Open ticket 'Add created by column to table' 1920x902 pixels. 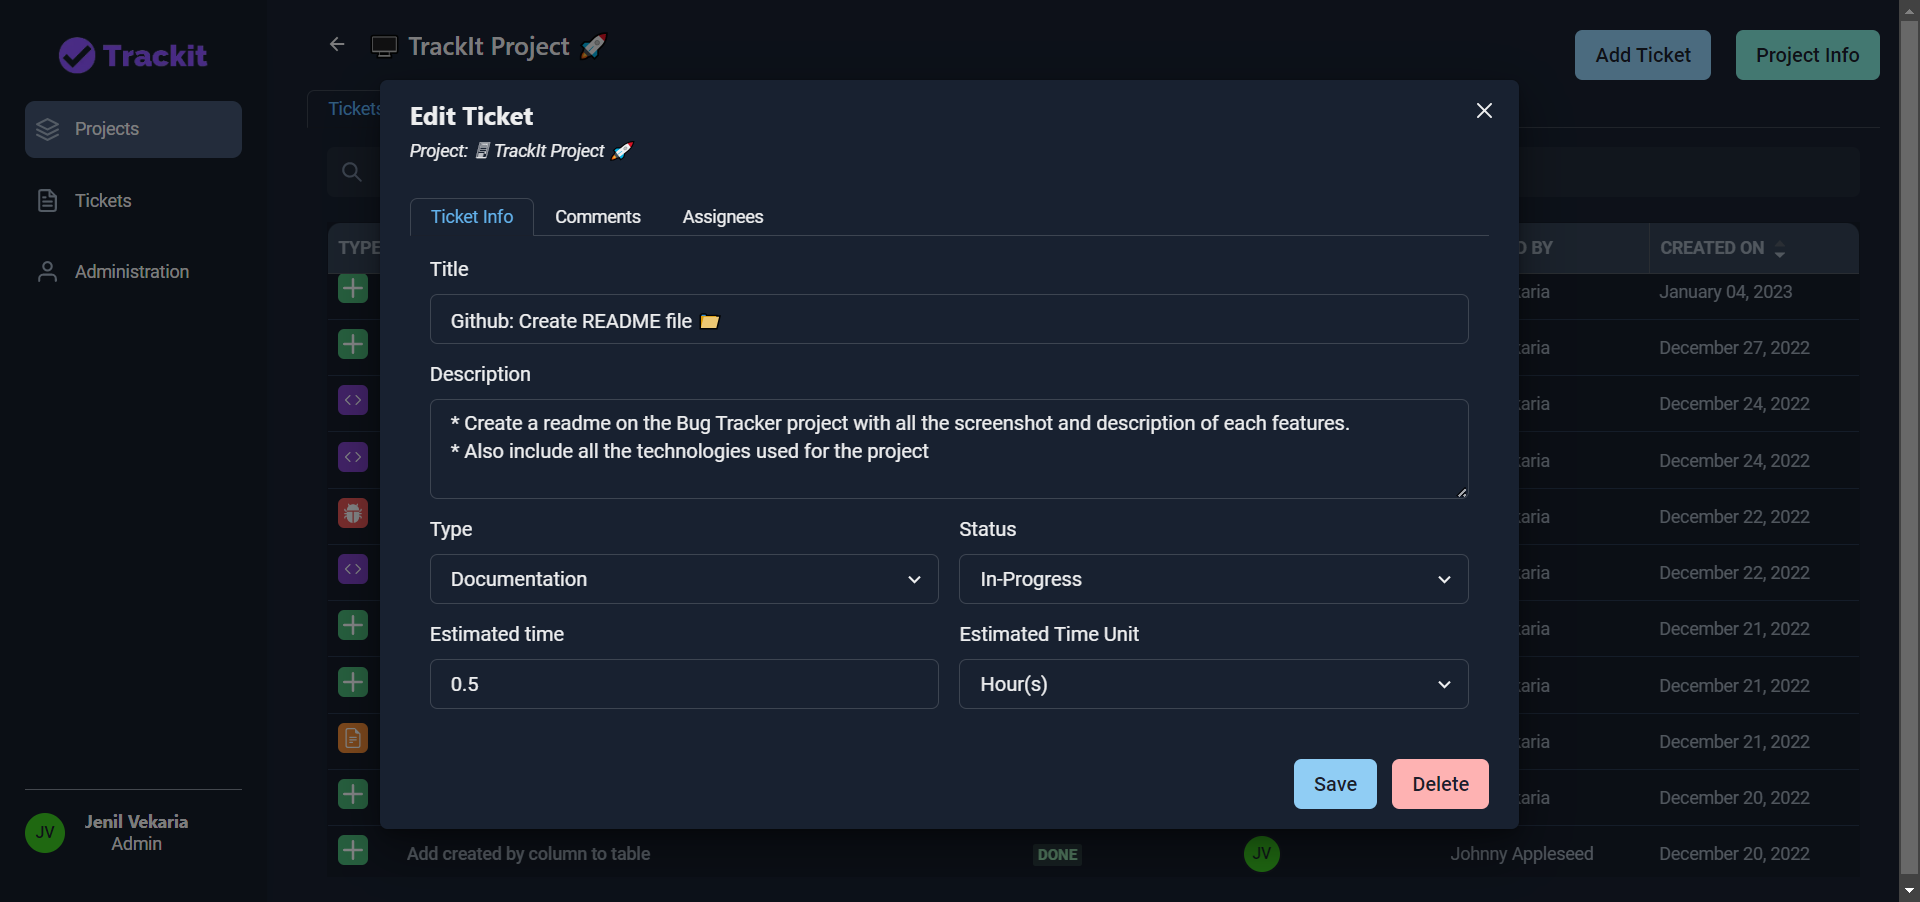[x=528, y=854]
